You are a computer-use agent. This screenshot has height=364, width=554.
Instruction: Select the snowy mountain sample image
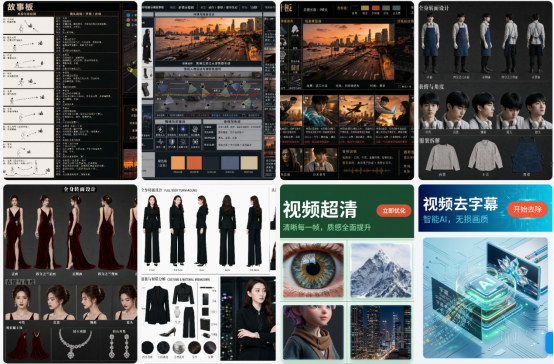[381, 270]
